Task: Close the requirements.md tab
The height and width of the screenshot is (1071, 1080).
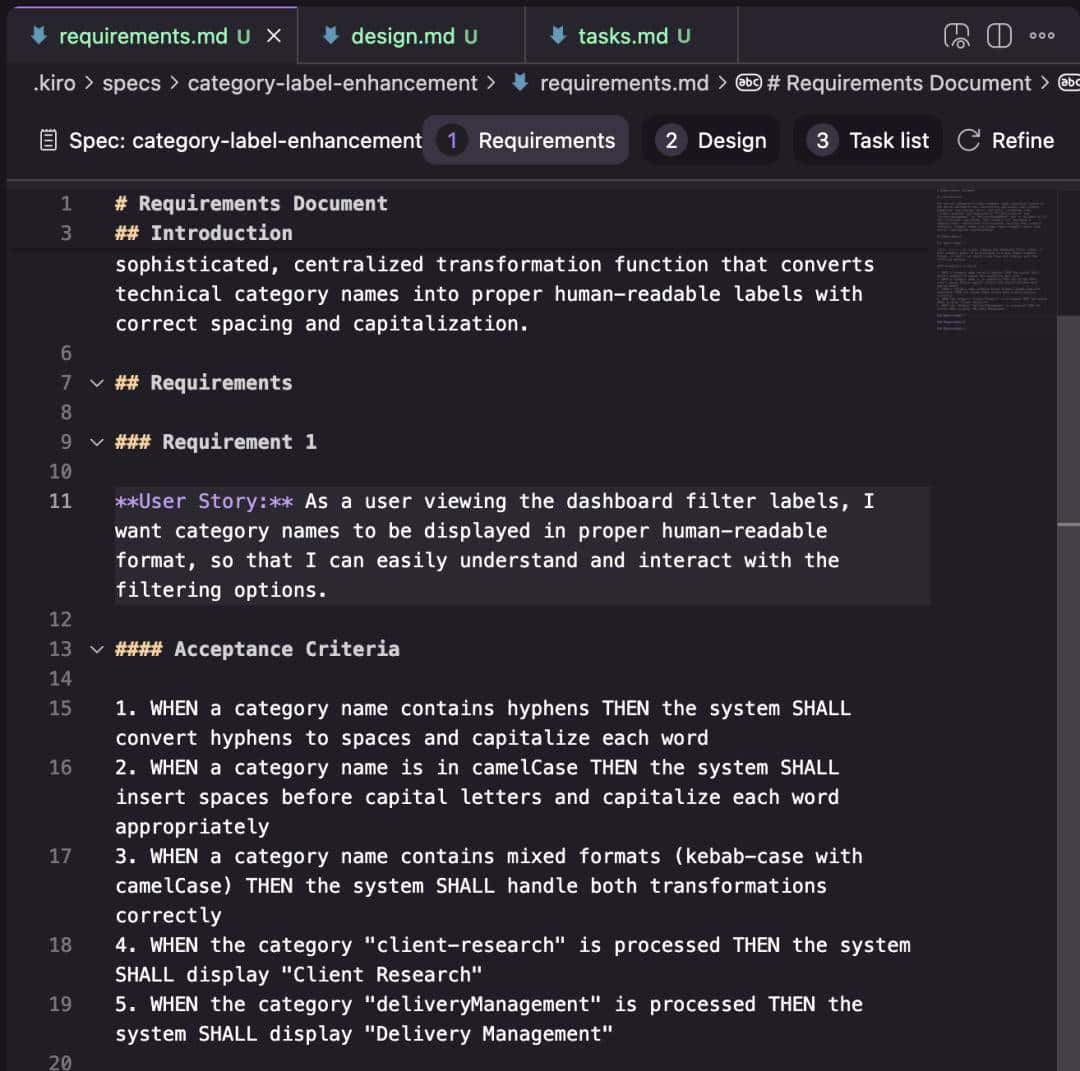Action: [274, 36]
